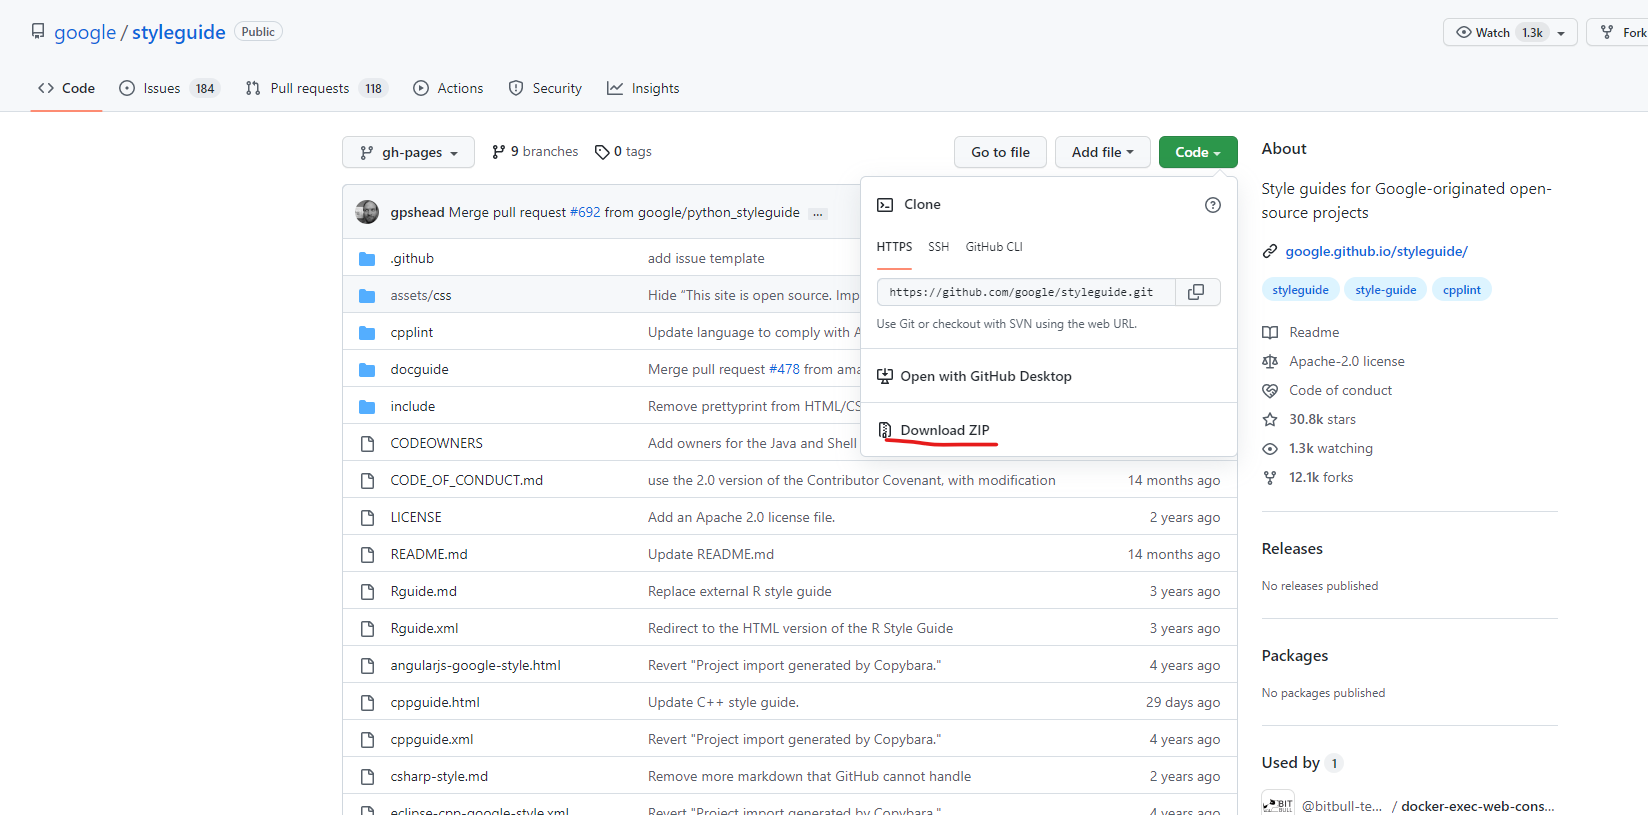Click Download ZIP
1648x815 pixels.
944,430
